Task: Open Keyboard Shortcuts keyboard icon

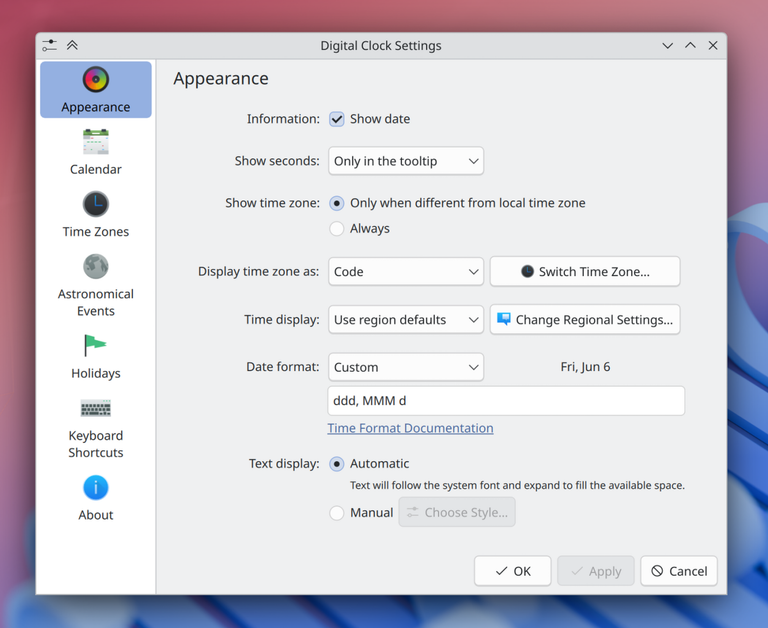Action: [96, 408]
